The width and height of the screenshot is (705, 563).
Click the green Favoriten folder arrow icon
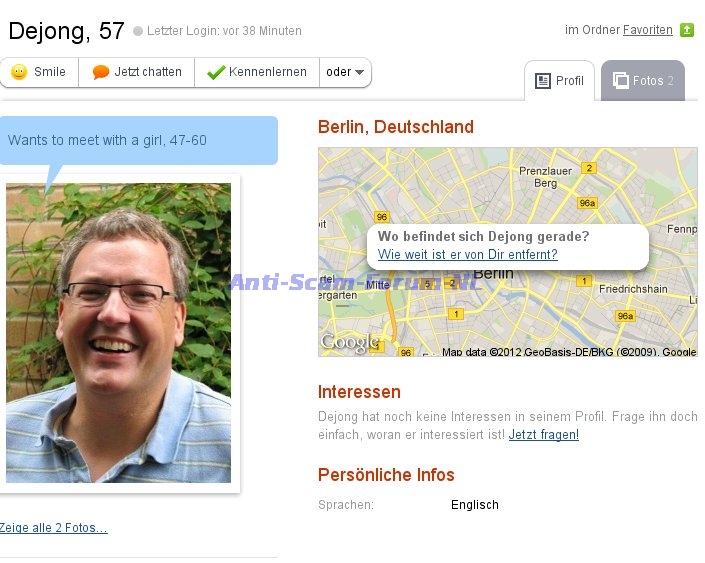(687, 30)
